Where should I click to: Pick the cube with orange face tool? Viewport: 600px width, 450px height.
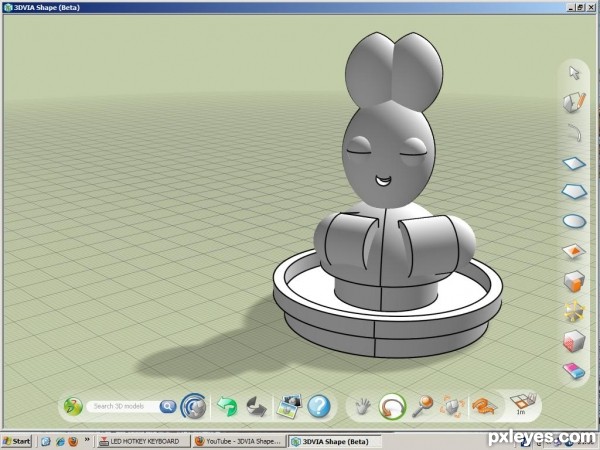(x=574, y=281)
